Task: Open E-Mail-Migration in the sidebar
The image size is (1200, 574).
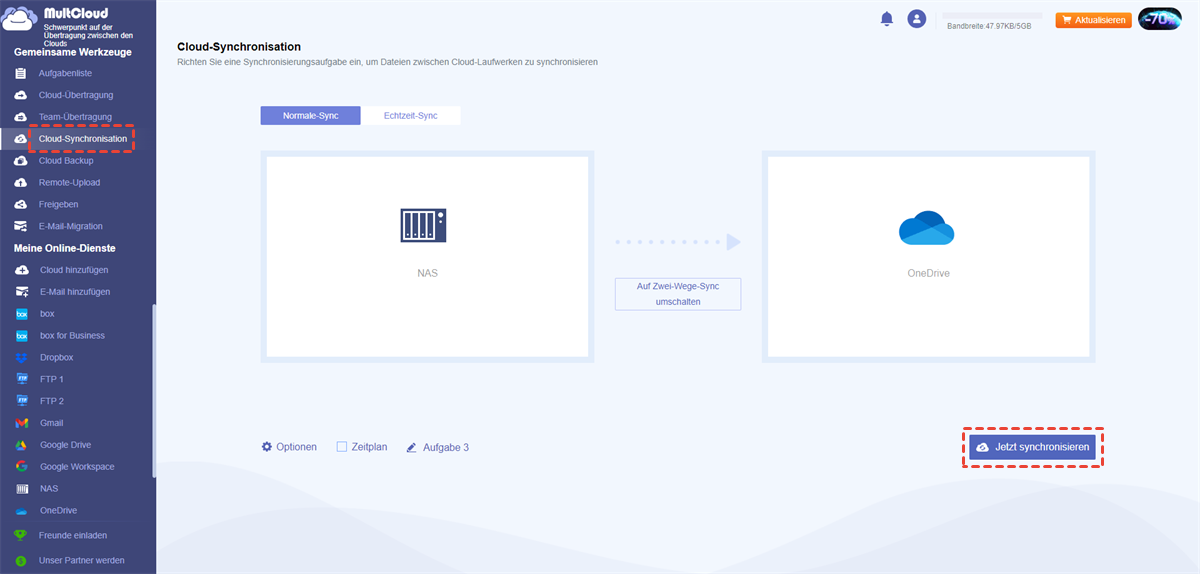Action: 71,227
